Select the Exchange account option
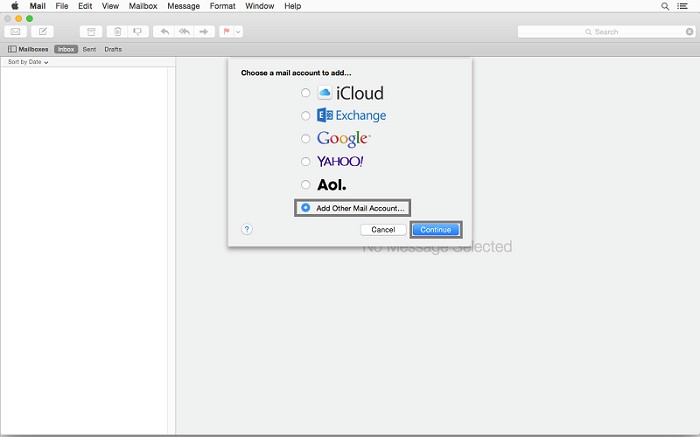Viewport: 700px width, 437px height. point(305,116)
